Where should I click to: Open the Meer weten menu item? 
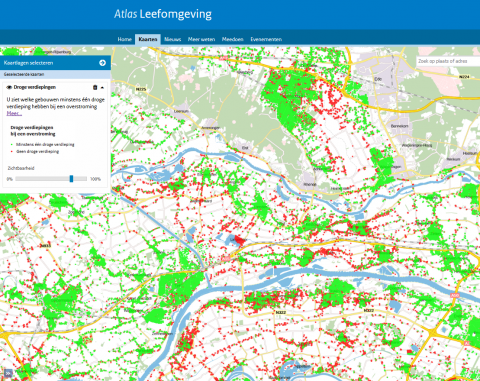tap(201, 39)
